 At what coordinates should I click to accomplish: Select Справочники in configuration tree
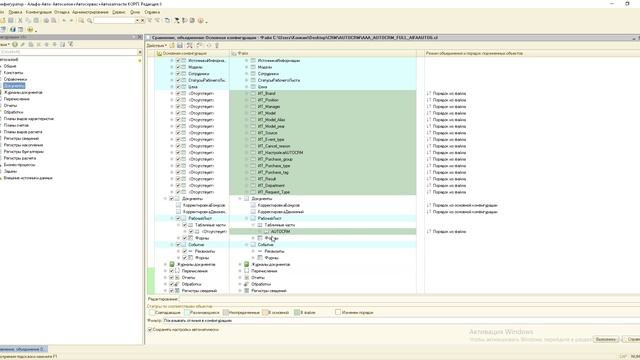coord(16,79)
